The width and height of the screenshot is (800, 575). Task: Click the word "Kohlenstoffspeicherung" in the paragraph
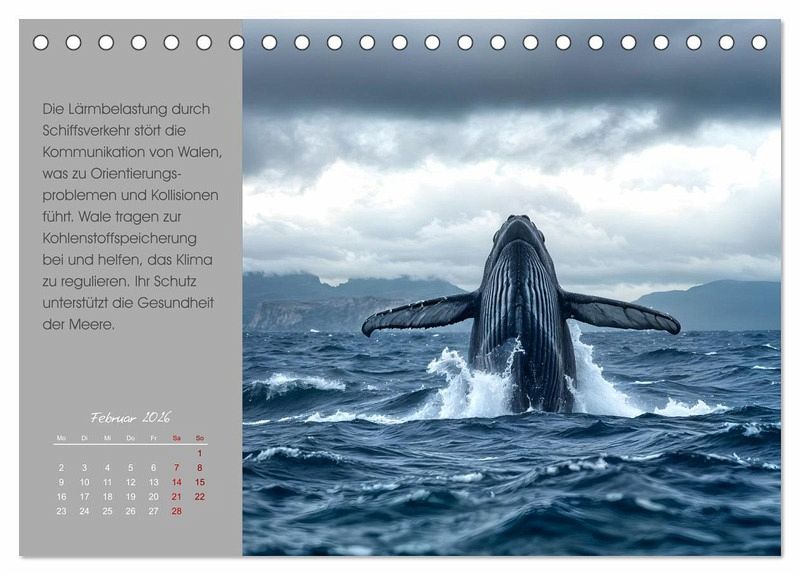click(x=119, y=238)
